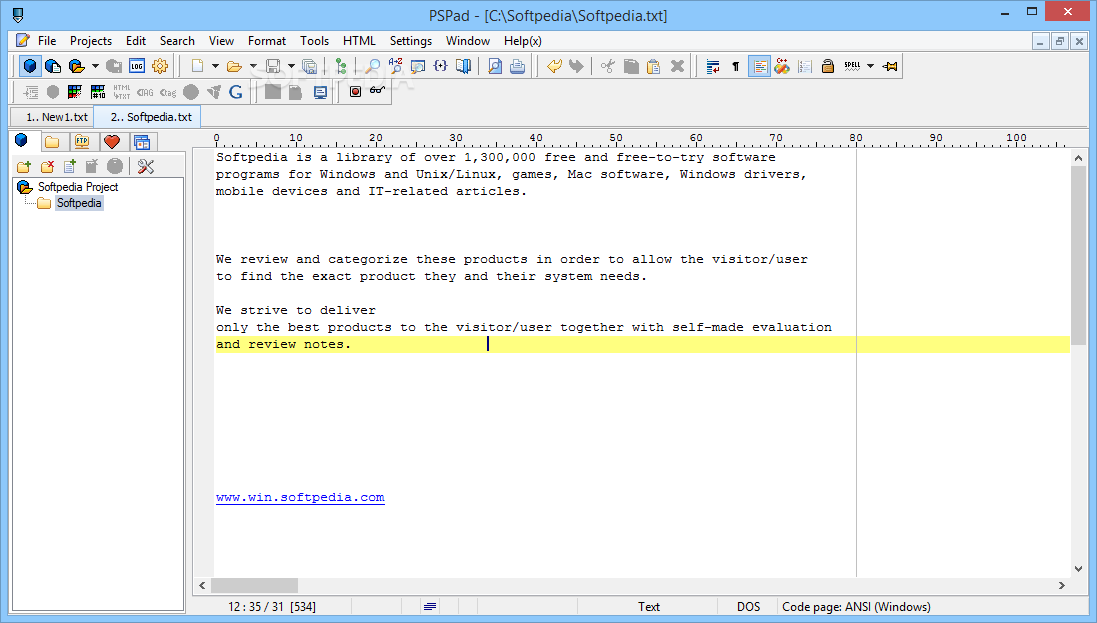Toggle the project panel cube icon in main toolbar
The width and height of the screenshot is (1097, 623).
[29, 66]
